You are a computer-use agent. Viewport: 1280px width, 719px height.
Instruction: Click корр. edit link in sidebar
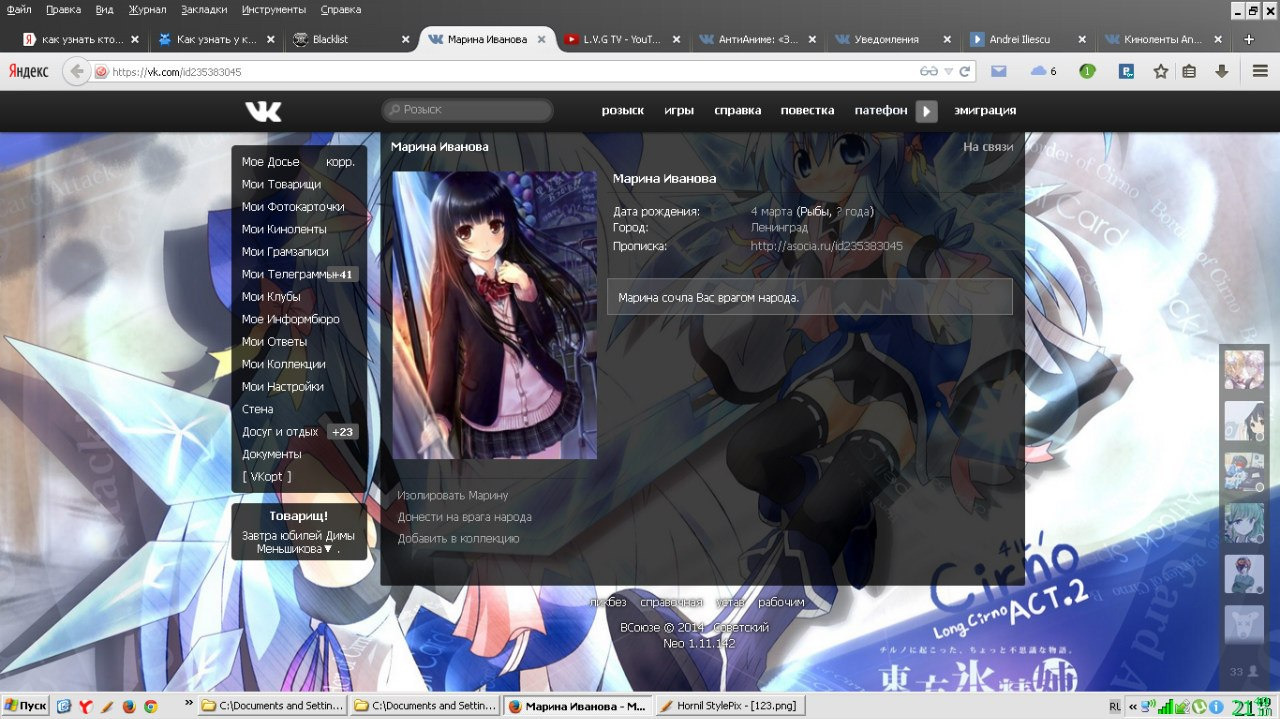pyautogui.click(x=340, y=162)
